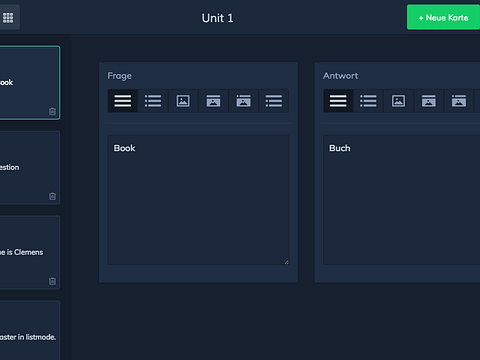Select list-with-image layout in Antwort toolbar
This screenshot has height=360, width=480.
pyautogui.click(x=459, y=101)
